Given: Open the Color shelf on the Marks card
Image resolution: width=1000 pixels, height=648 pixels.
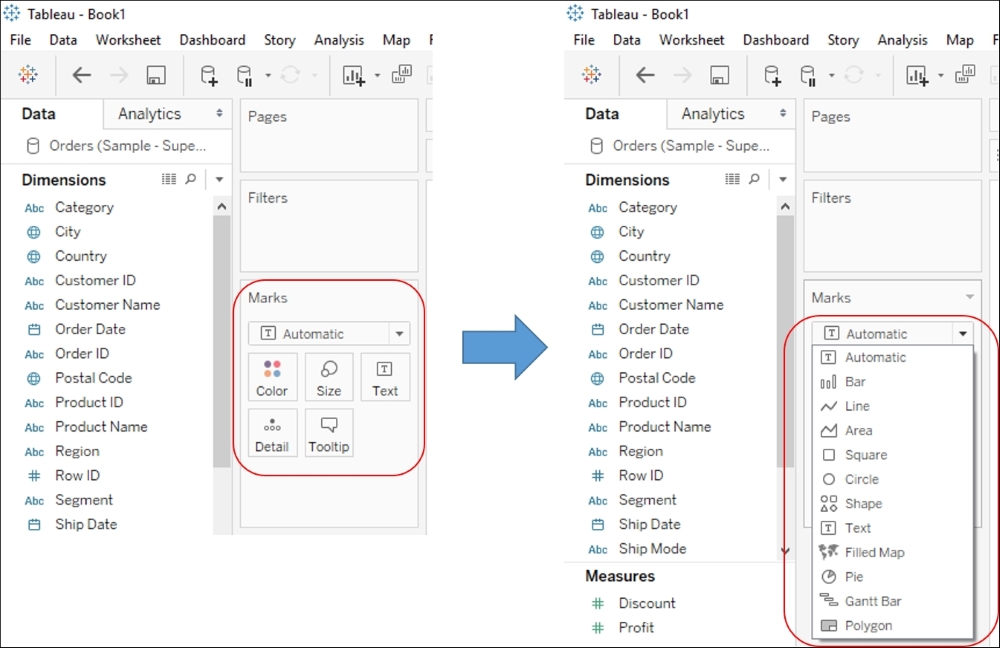Looking at the screenshot, I should (x=272, y=377).
